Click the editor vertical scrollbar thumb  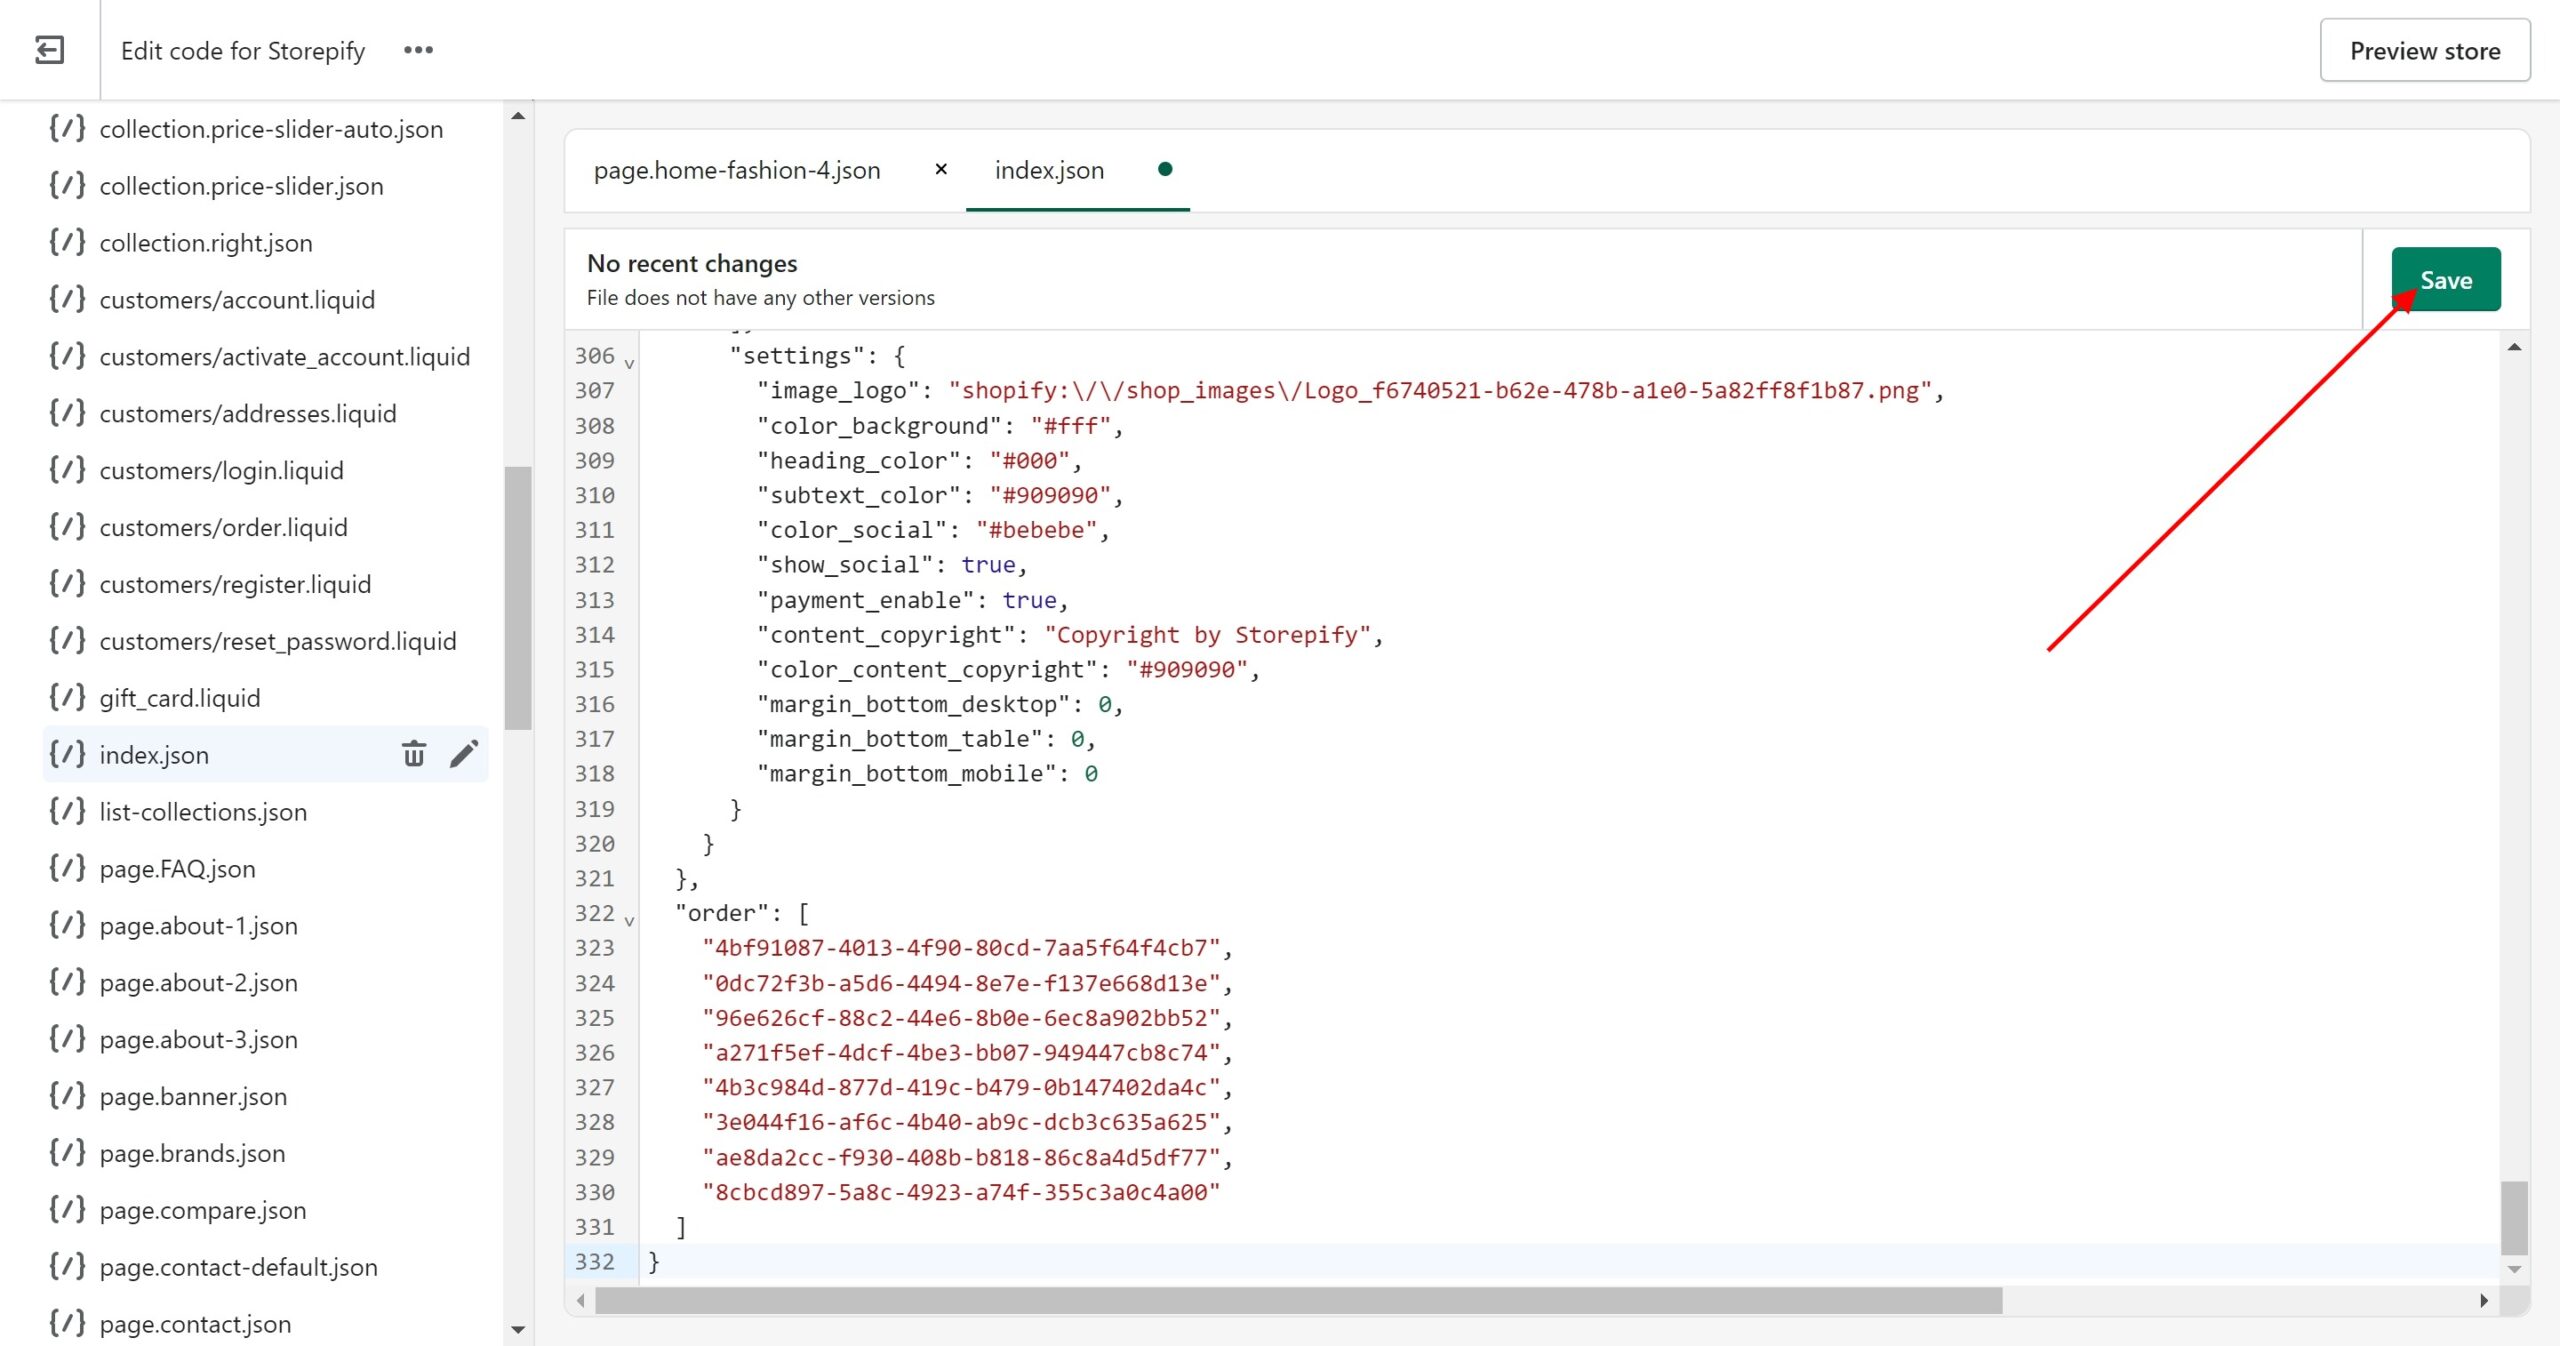[2514, 1217]
